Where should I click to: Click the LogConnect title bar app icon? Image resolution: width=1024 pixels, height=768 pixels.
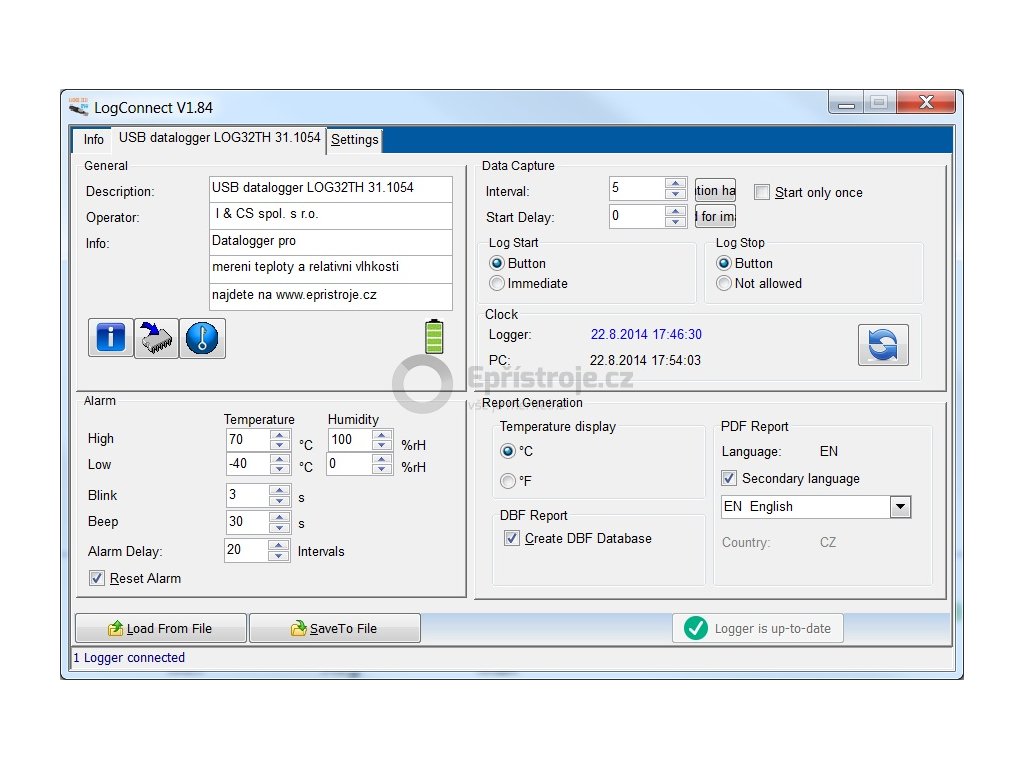click(79, 107)
